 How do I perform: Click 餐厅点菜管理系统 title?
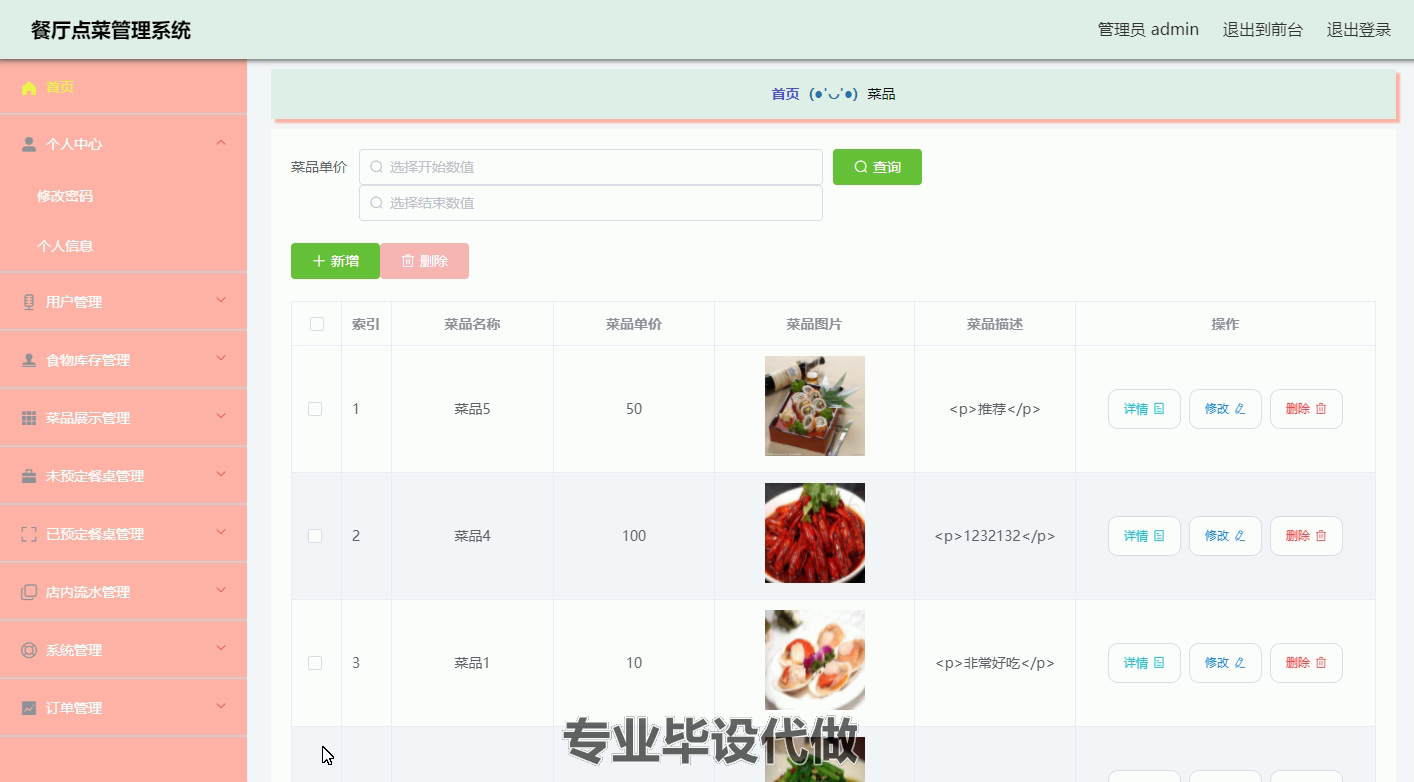(111, 30)
